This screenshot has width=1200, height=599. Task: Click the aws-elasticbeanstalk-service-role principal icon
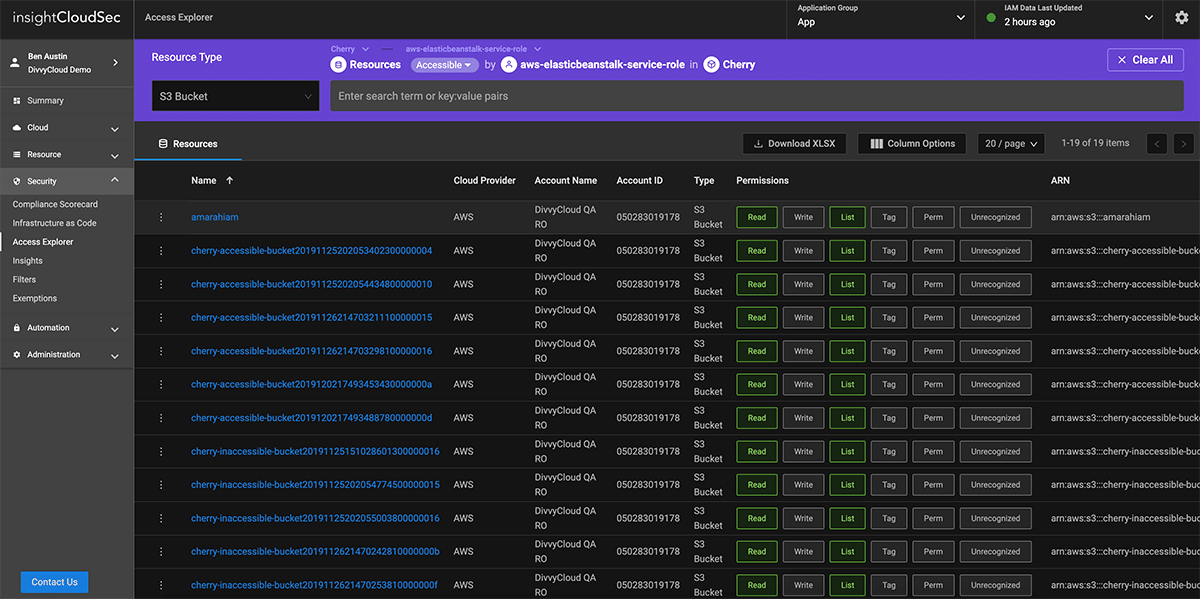508,65
